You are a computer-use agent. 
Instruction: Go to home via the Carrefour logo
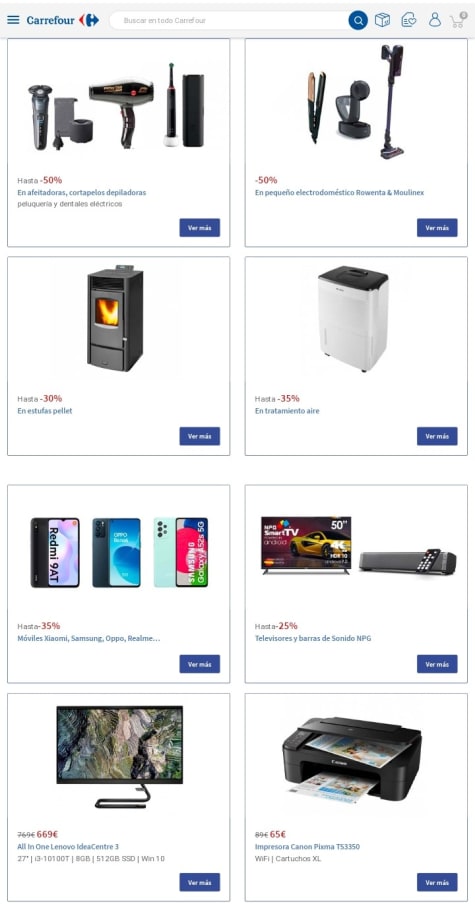[63, 20]
